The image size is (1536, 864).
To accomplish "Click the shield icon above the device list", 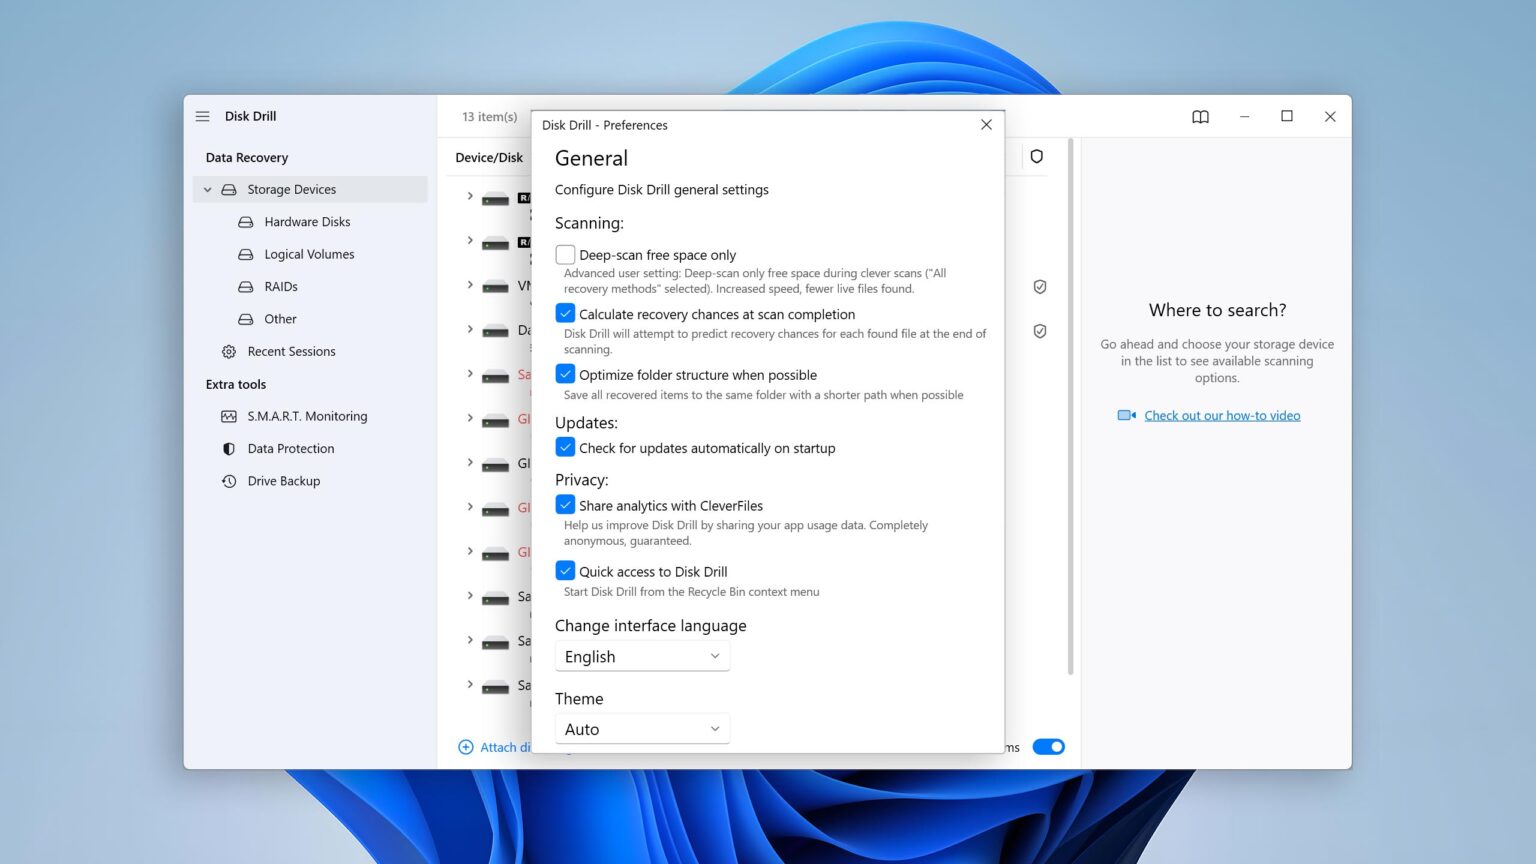I will pos(1036,156).
